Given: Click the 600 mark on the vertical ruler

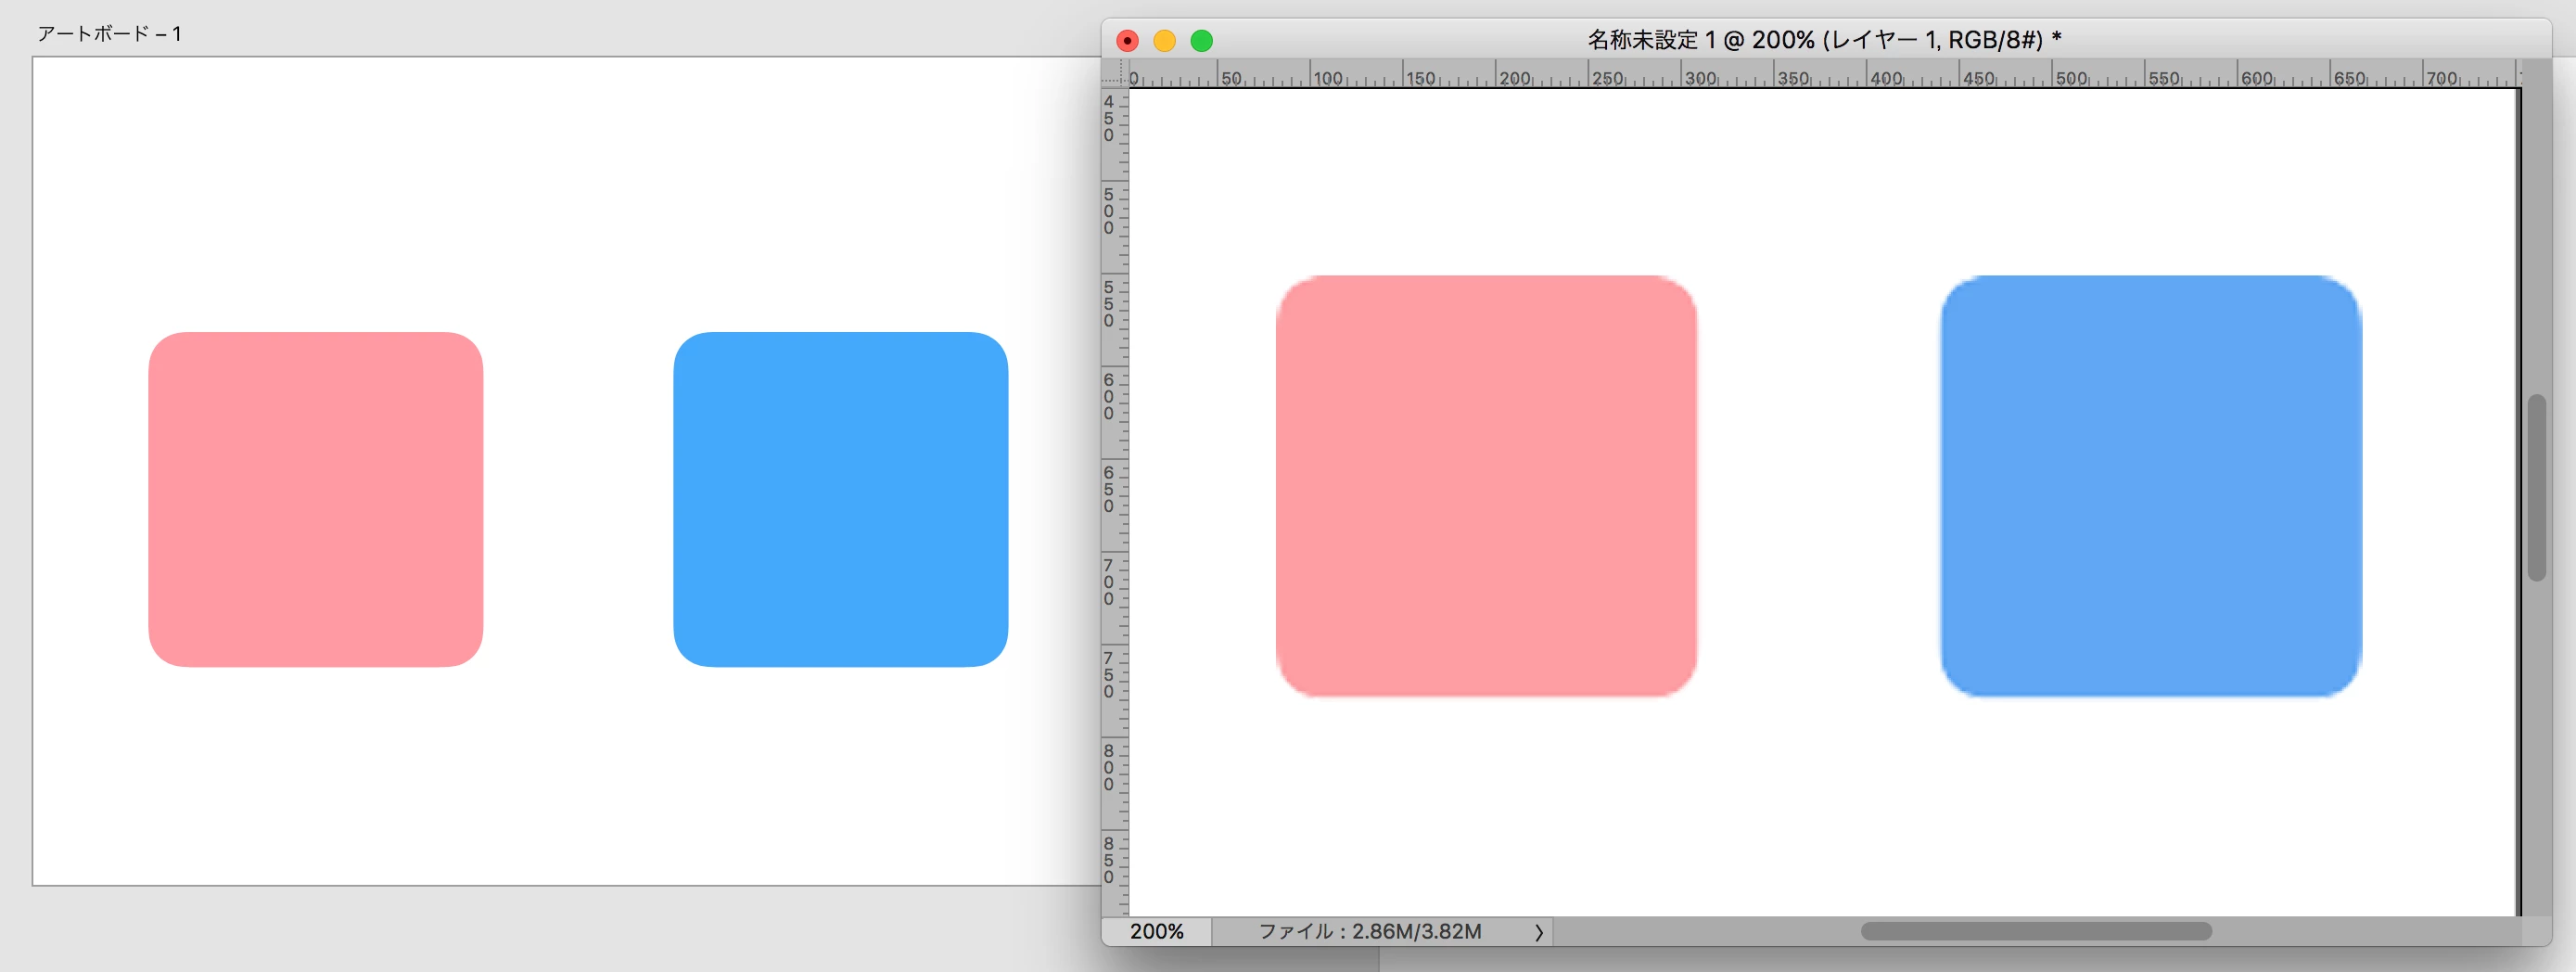Looking at the screenshot, I should 1108,397.
